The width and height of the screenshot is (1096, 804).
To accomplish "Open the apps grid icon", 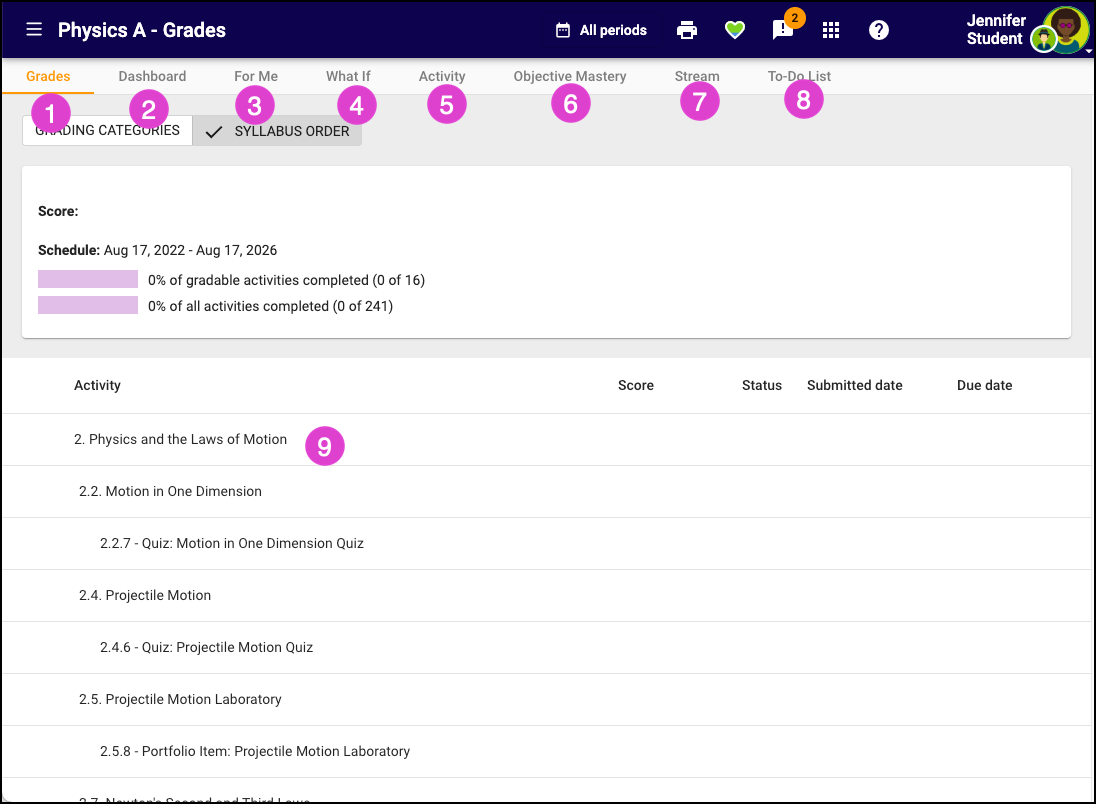I will [830, 30].
